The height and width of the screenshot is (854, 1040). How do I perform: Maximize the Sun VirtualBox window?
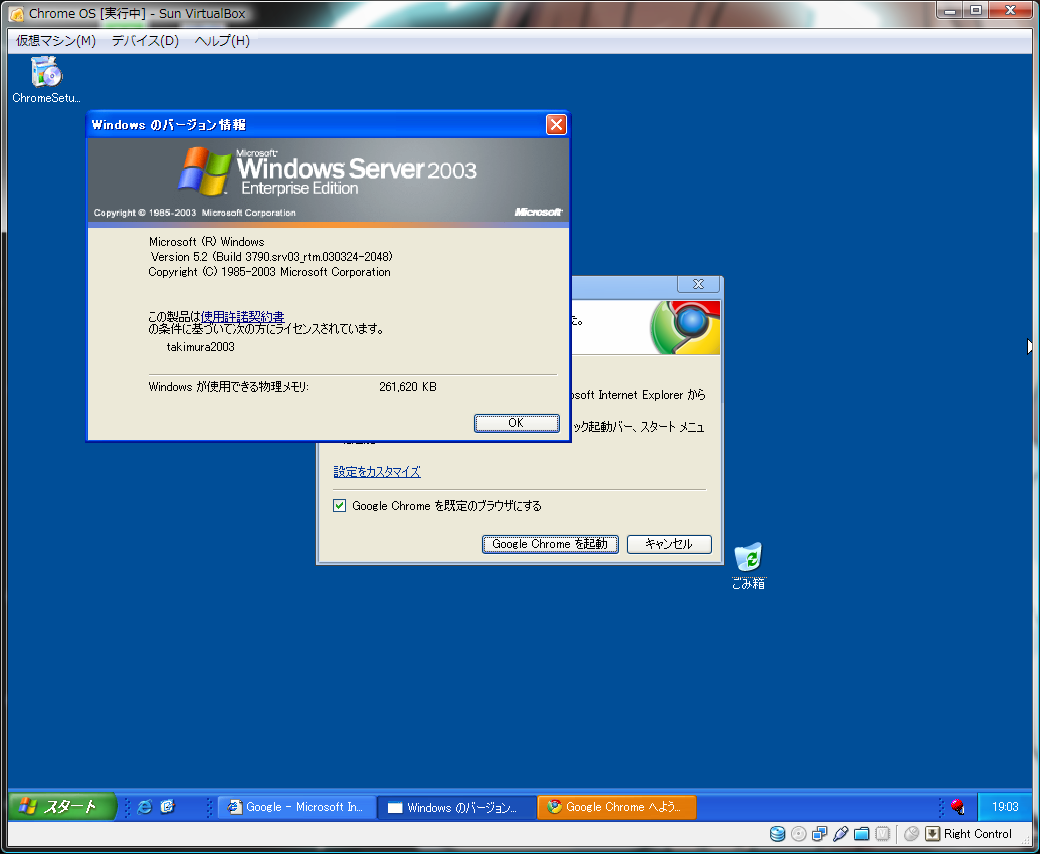[976, 11]
